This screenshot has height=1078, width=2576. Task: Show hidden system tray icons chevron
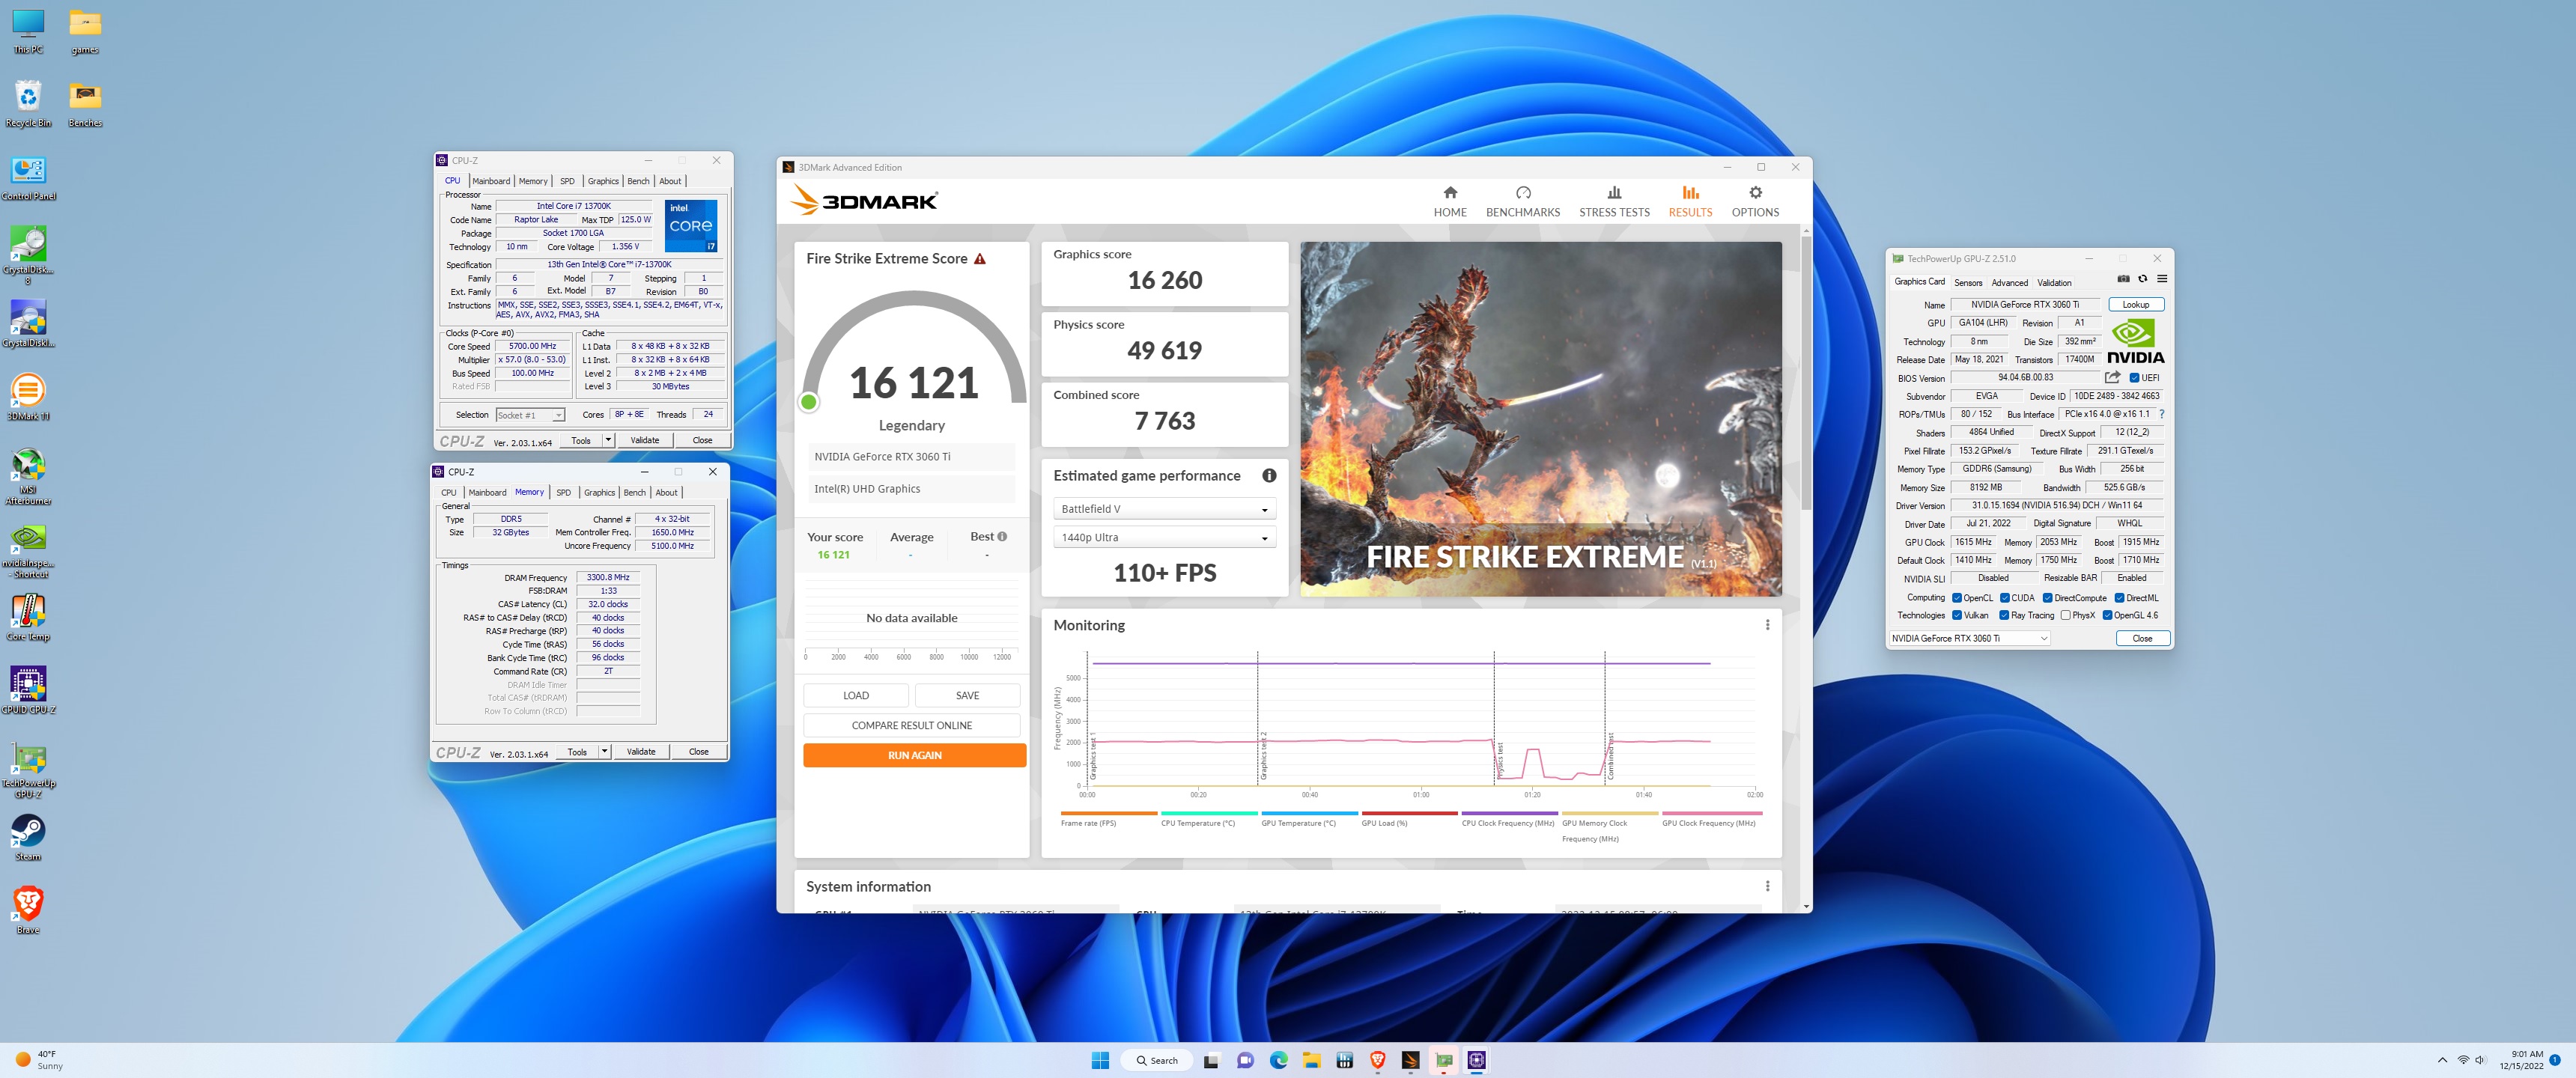point(2441,1060)
